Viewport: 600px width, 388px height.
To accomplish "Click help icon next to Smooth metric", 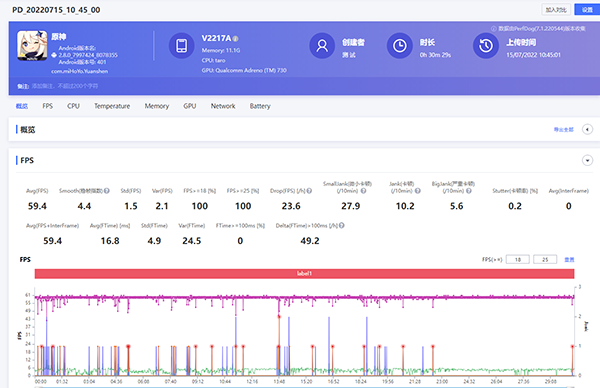I will (x=107, y=191).
